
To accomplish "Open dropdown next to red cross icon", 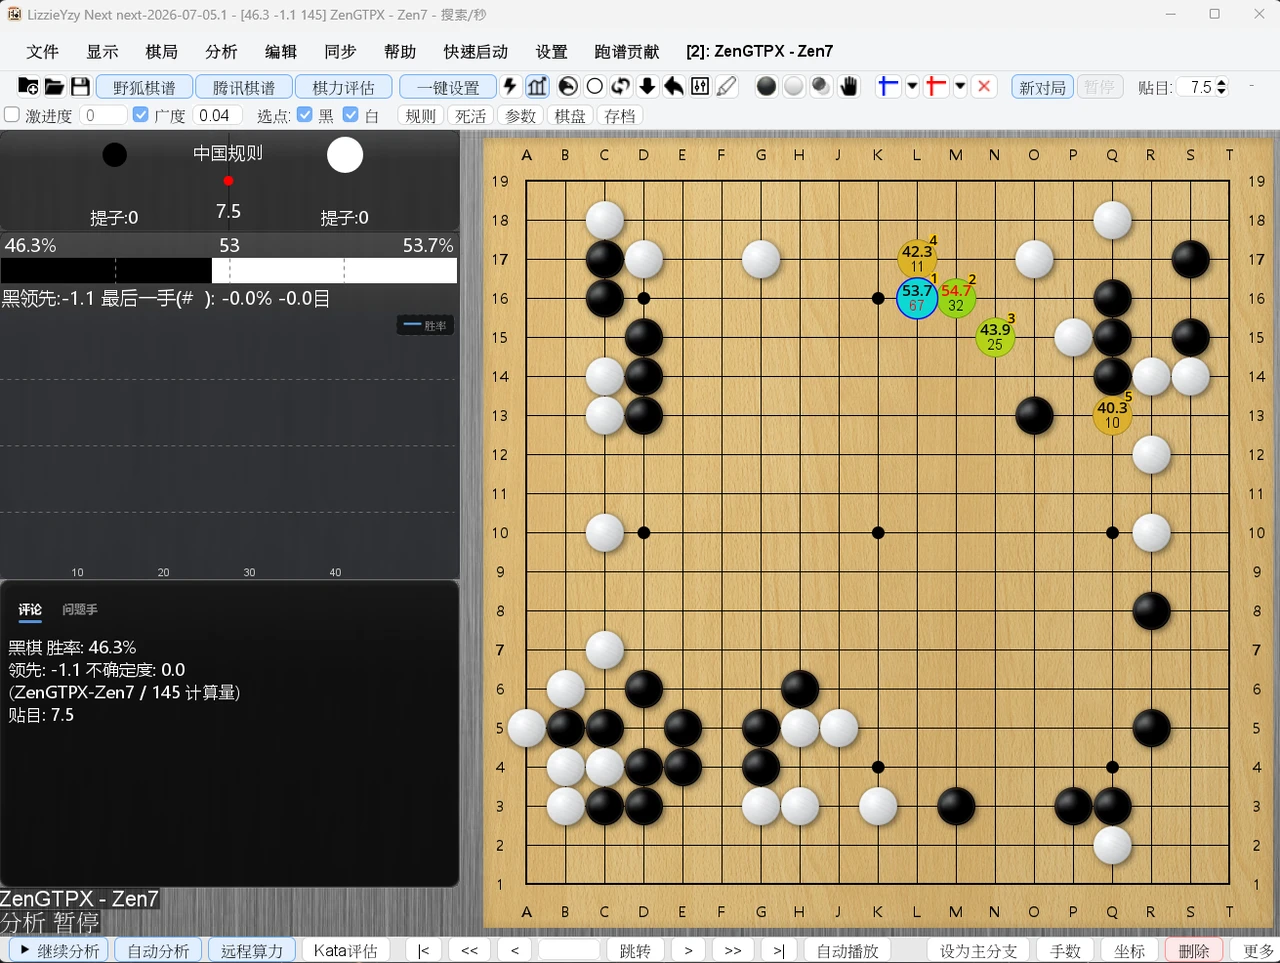I will 960,87.
